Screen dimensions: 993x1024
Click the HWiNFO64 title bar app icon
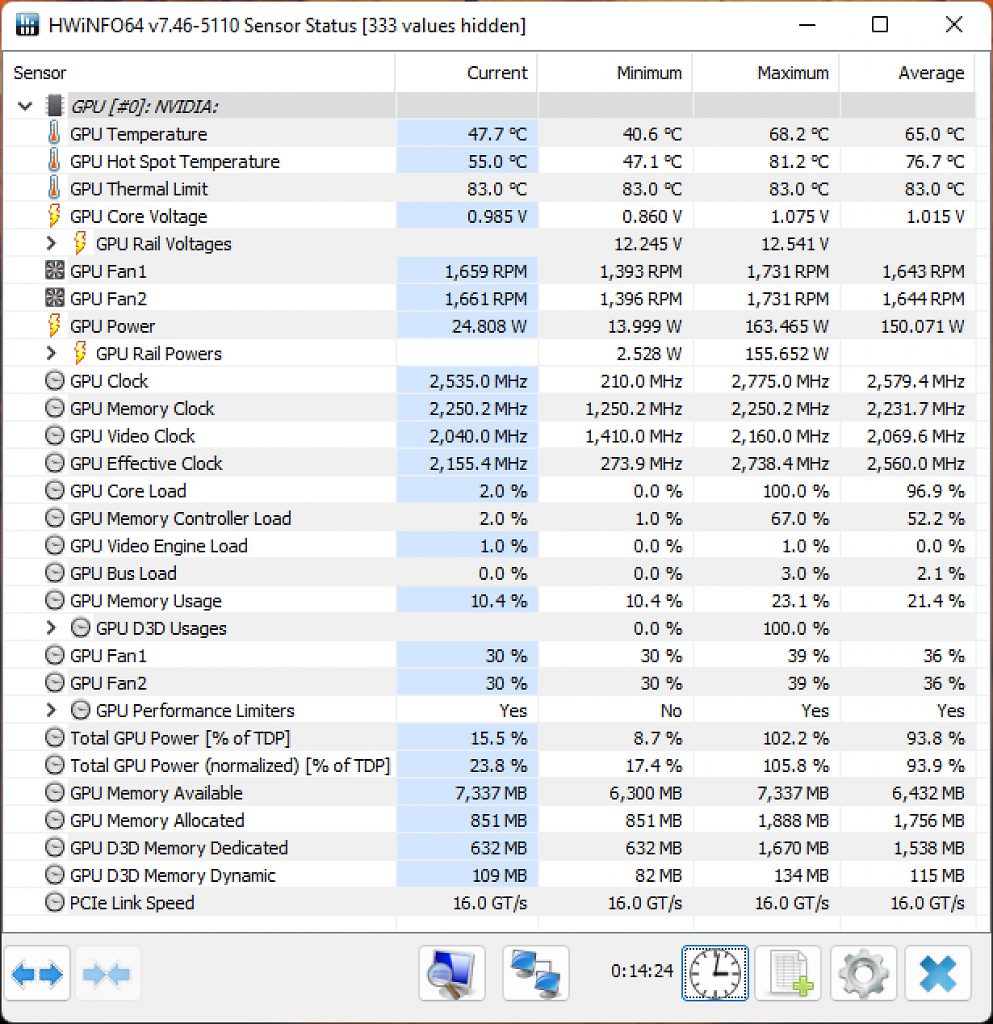pyautogui.click(x=27, y=25)
